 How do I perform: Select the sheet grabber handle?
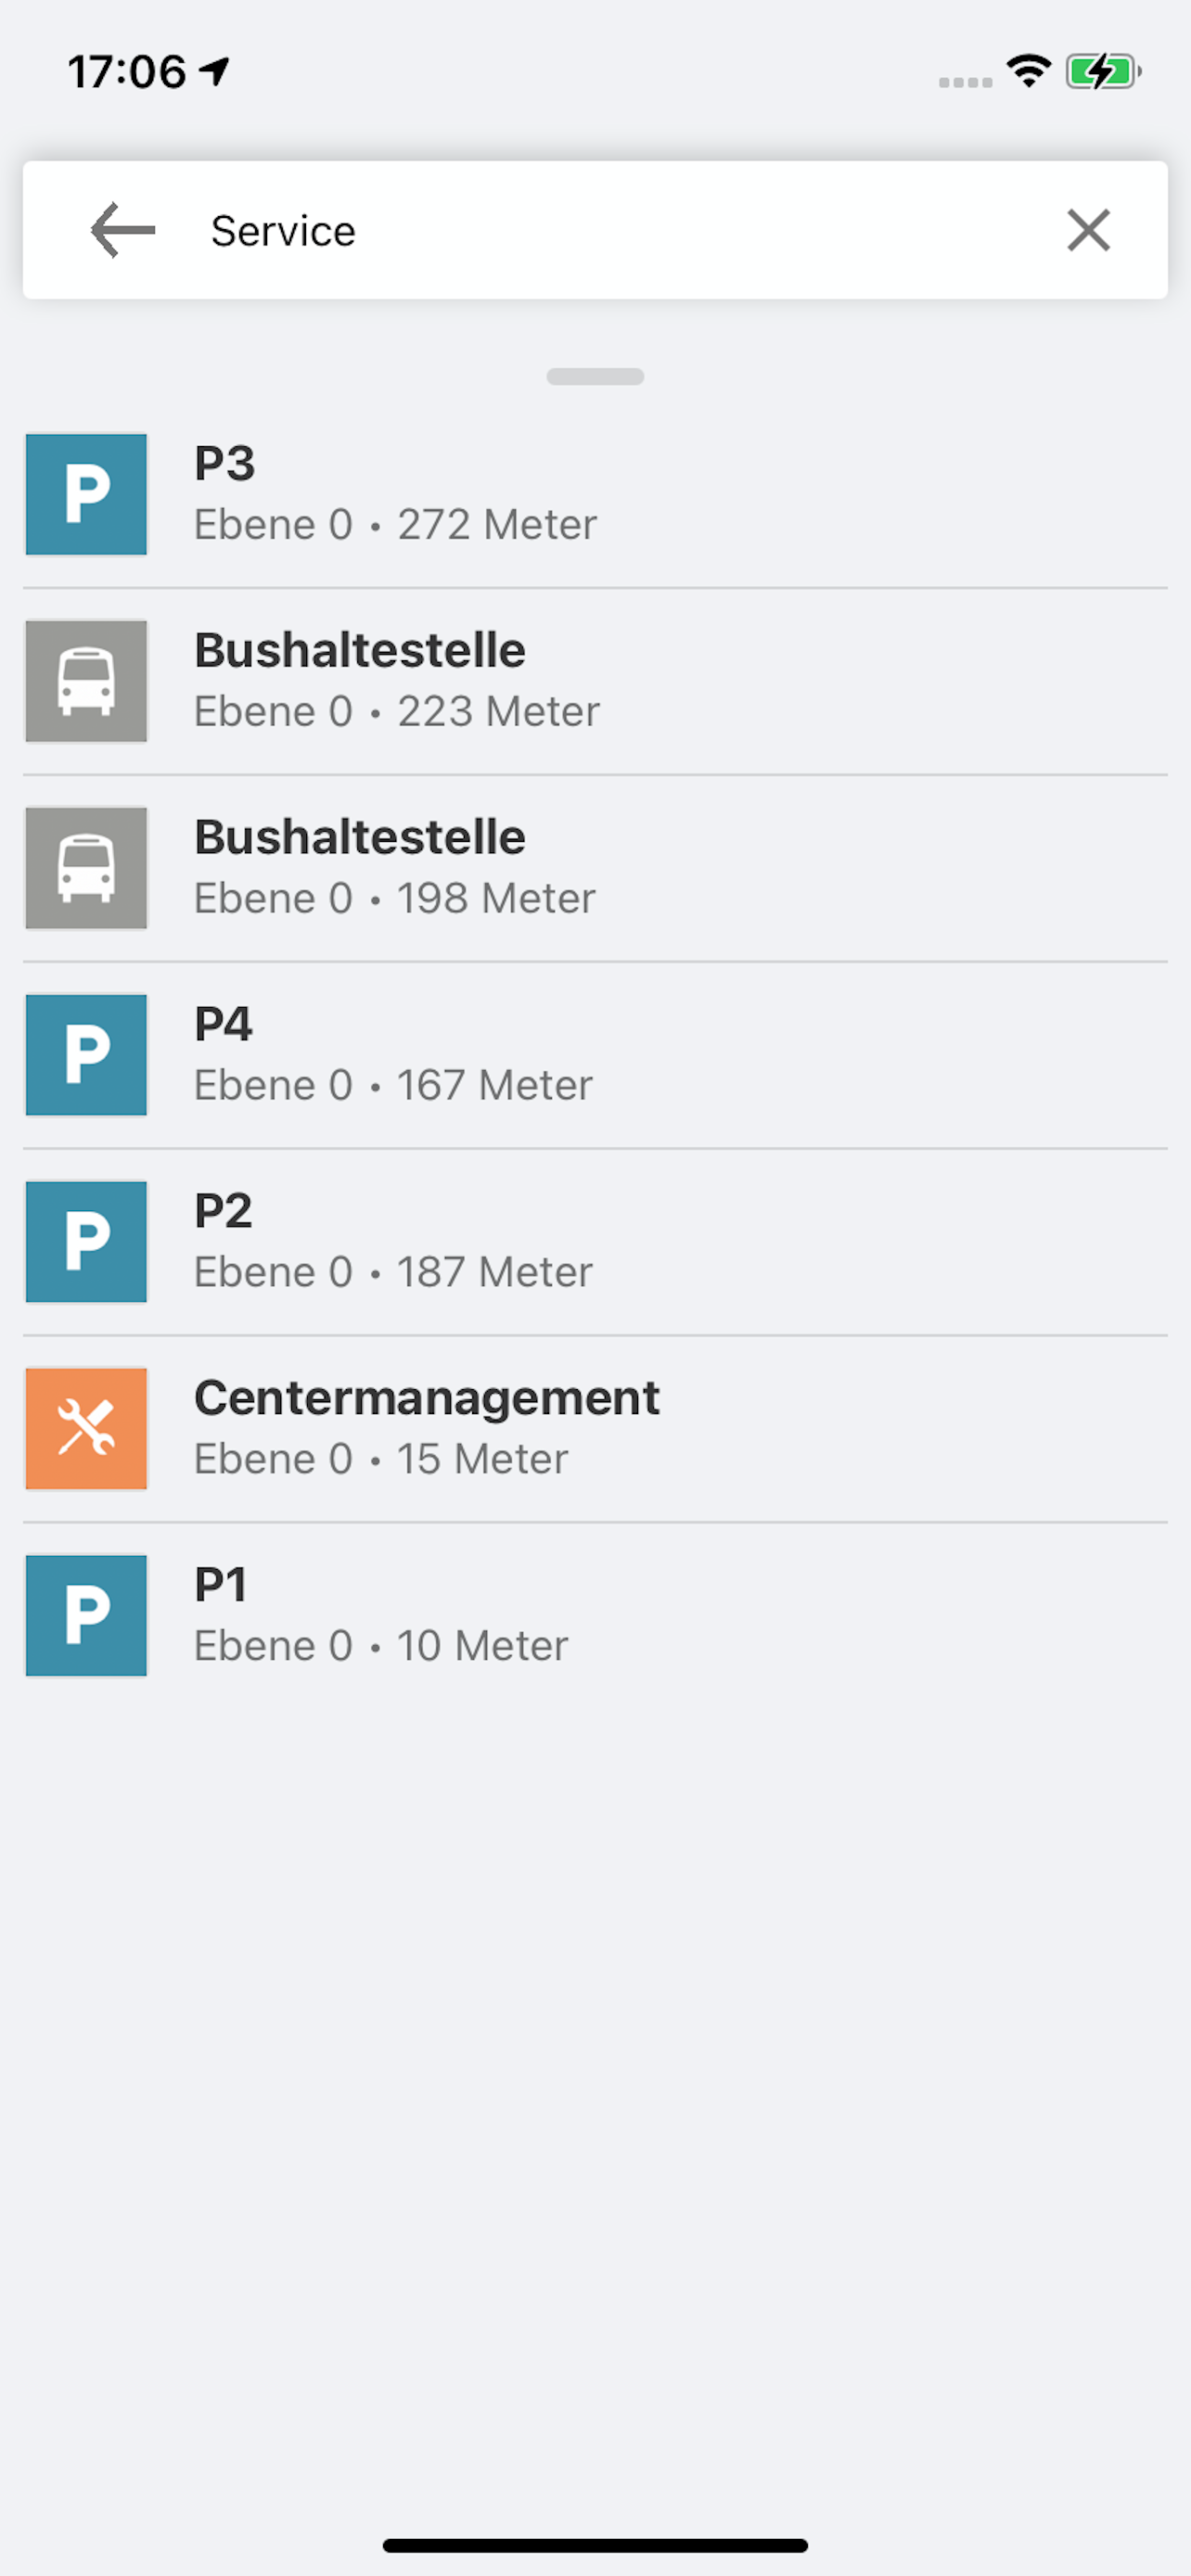pyautogui.click(x=595, y=377)
